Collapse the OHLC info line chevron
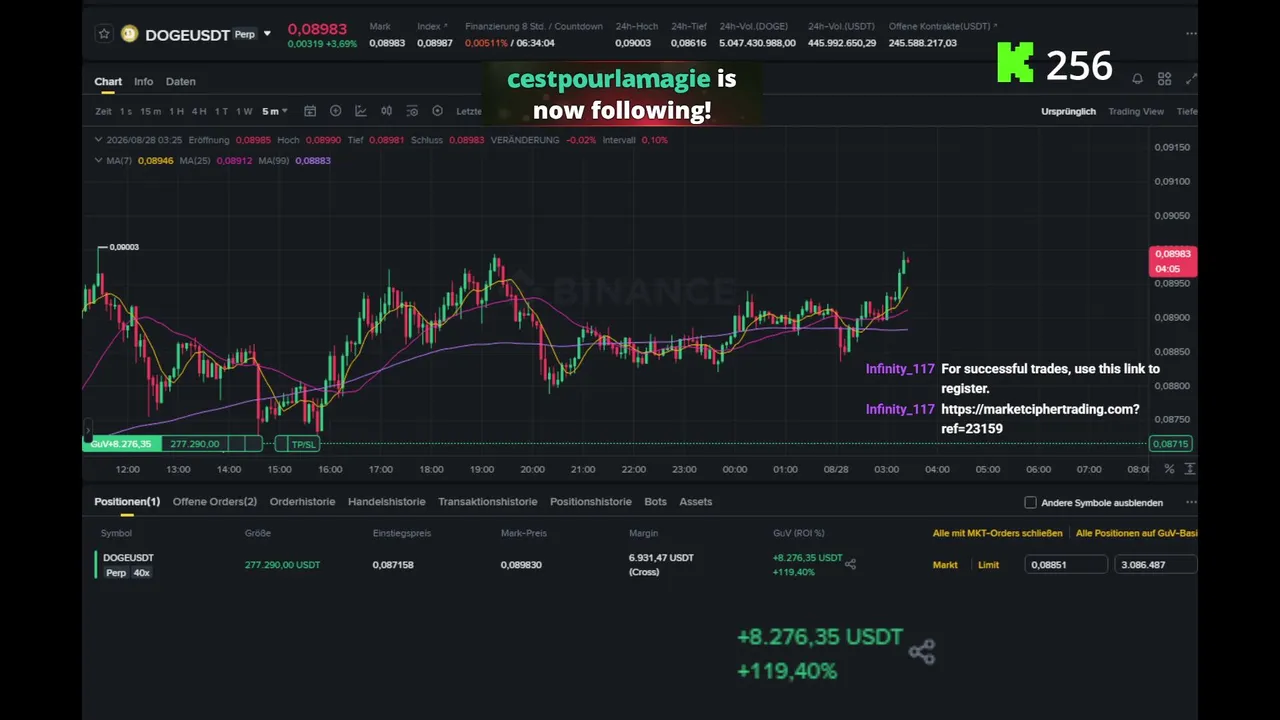The width and height of the screenshot is (1280, 720). [98, 140]
